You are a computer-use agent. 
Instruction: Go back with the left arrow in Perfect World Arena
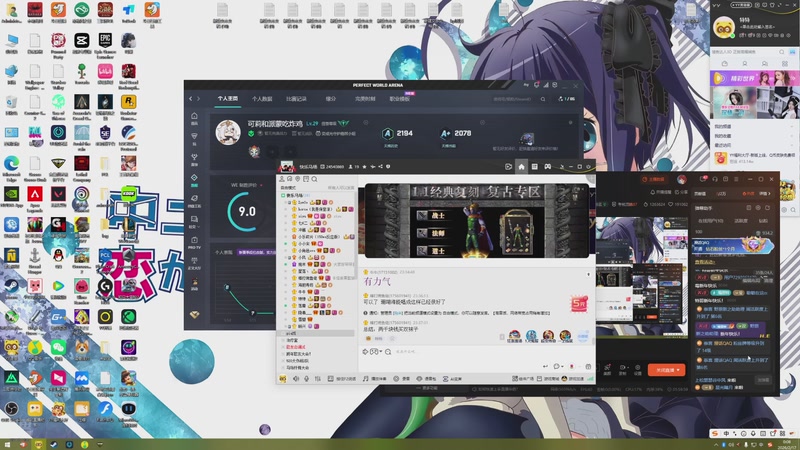tap(191, 99)
